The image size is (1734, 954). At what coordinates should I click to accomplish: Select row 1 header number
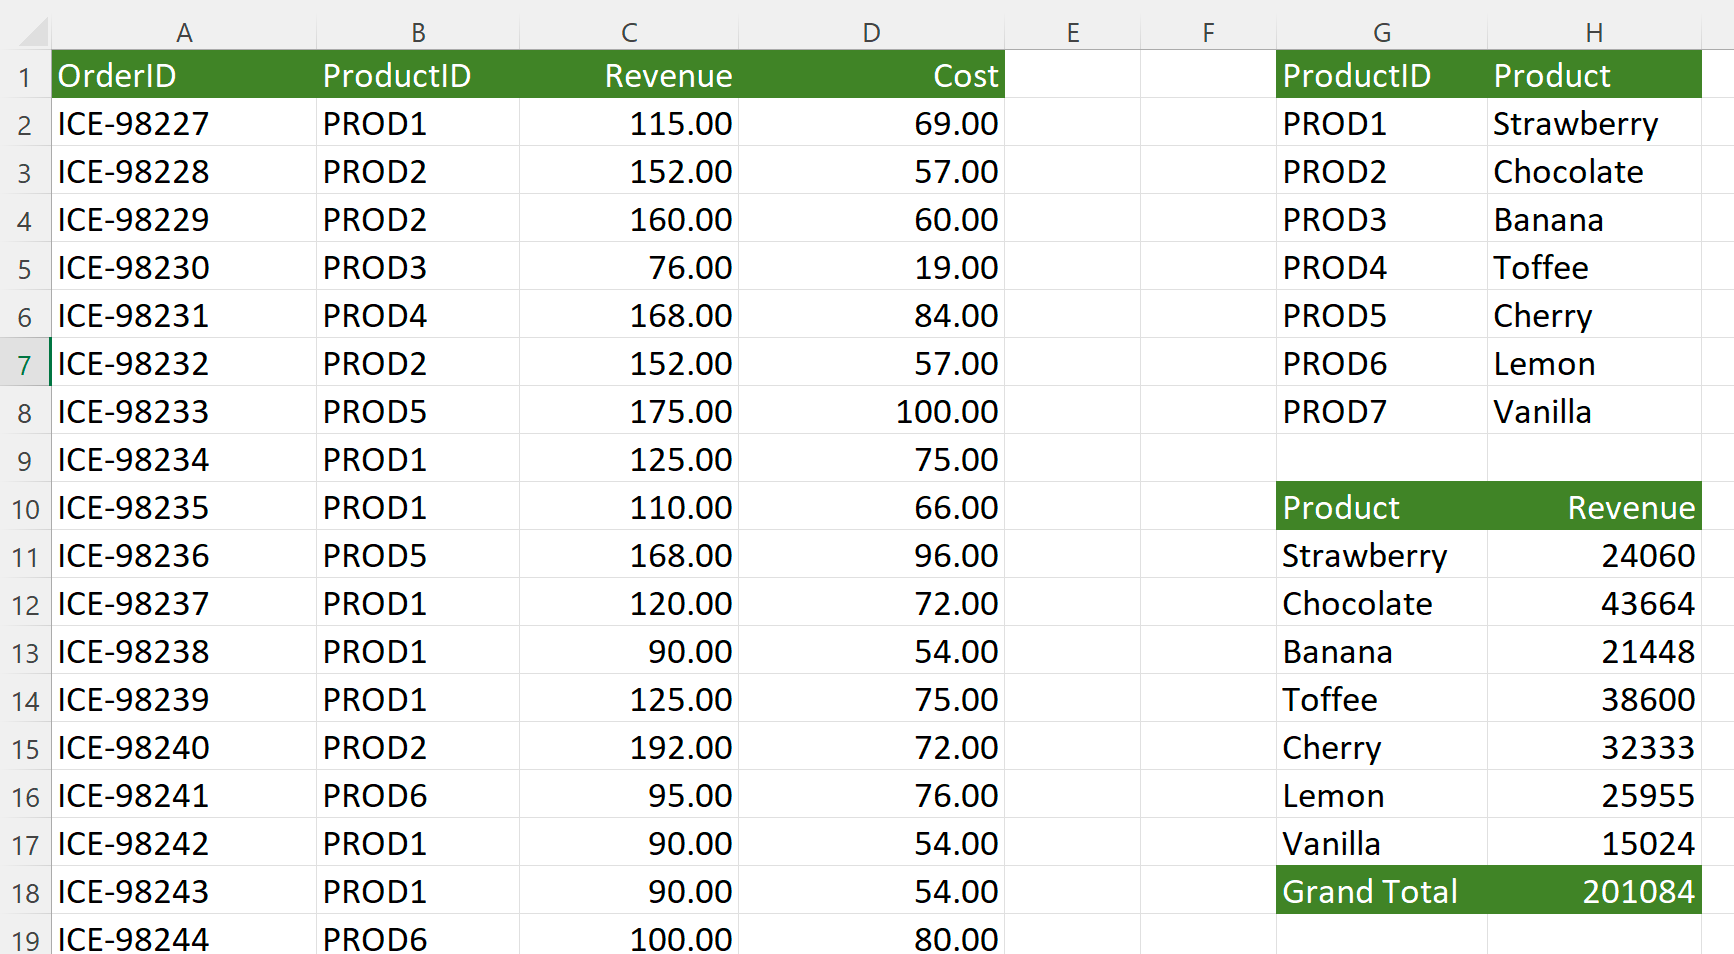pos(24,75)
